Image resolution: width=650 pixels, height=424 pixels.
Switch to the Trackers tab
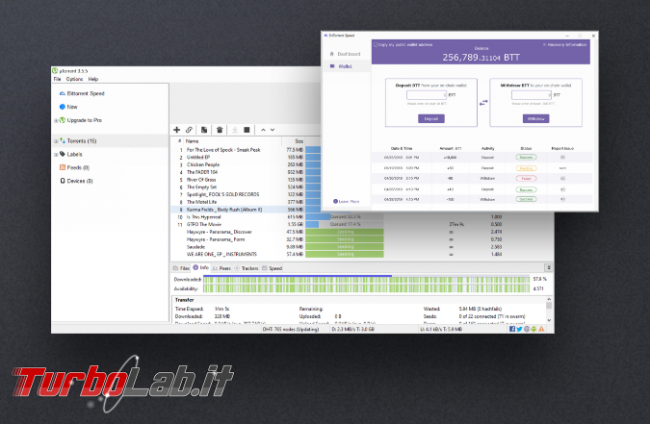pos(246,268)
